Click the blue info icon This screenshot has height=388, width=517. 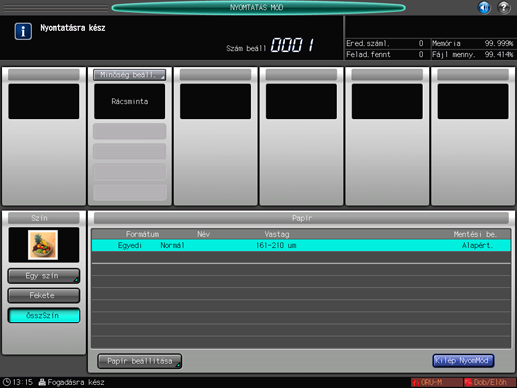(23, 31)
